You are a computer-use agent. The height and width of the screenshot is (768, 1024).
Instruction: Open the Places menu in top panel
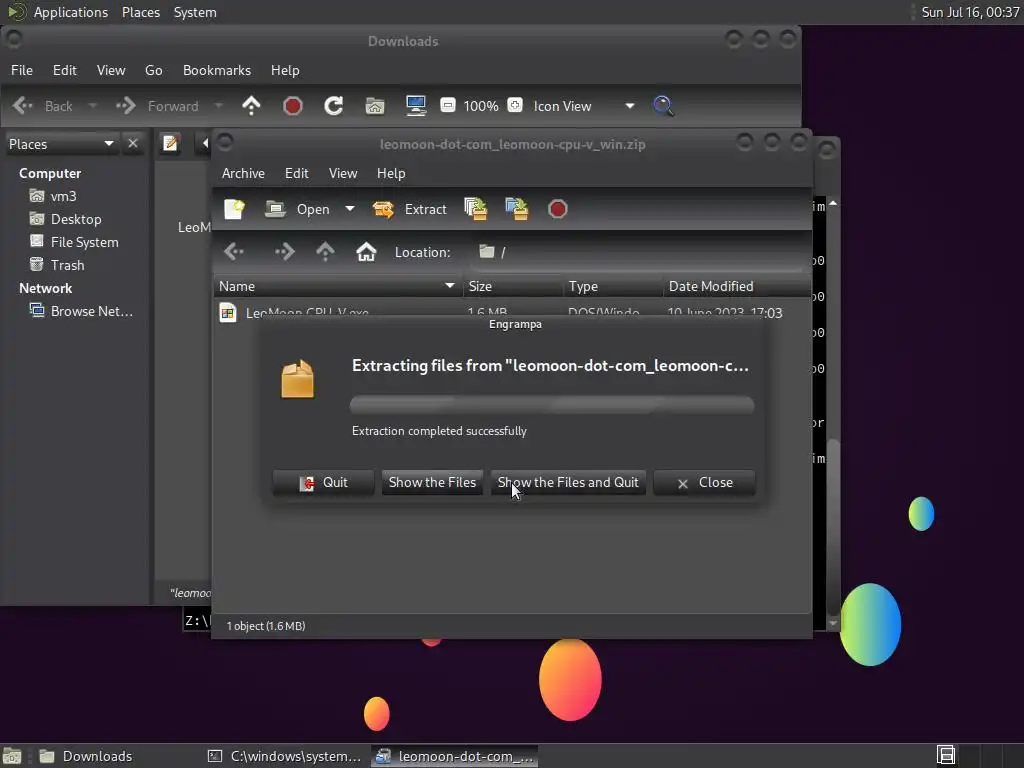pos(140,12)
